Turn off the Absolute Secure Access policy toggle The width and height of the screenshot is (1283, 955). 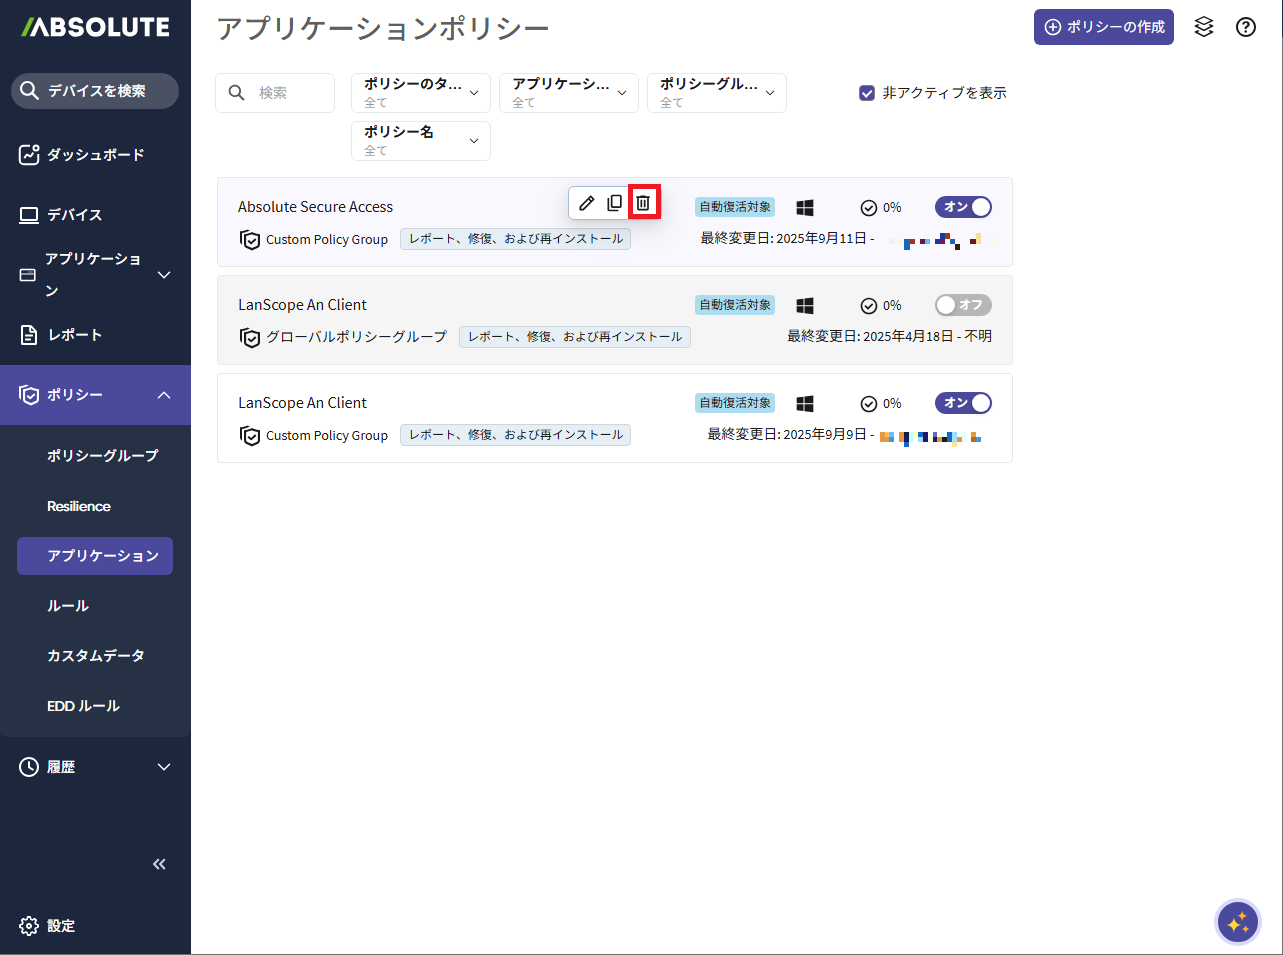tap(963, 207)
